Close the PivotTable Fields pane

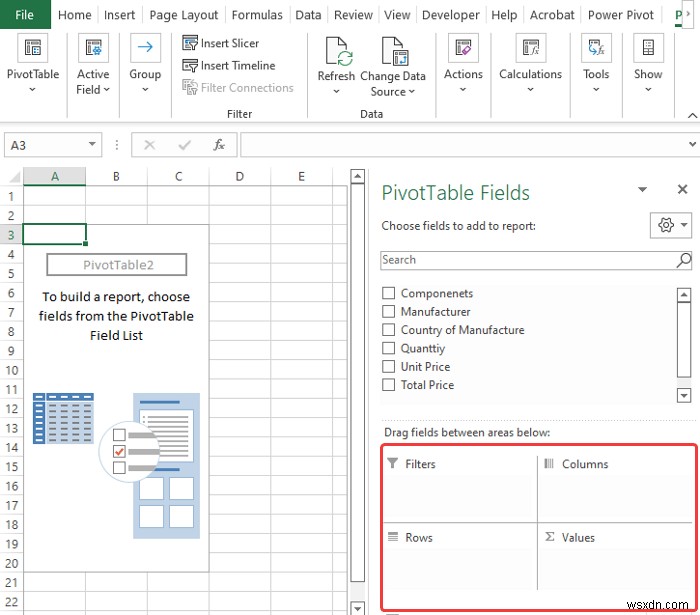coord(682,189)
